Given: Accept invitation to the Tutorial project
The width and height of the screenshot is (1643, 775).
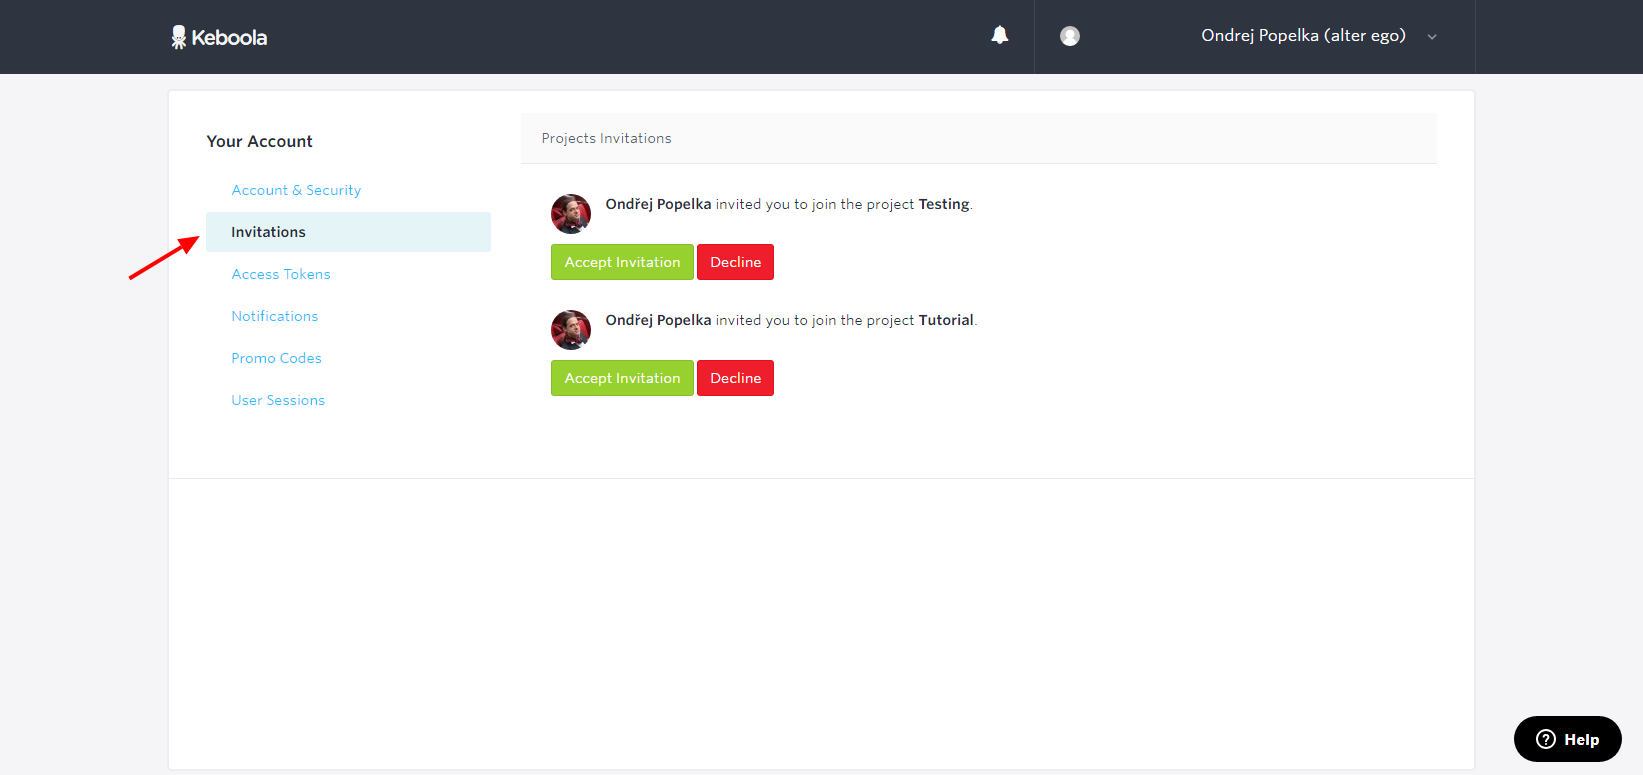Looking at the screenshot, I should click(622, 378).
